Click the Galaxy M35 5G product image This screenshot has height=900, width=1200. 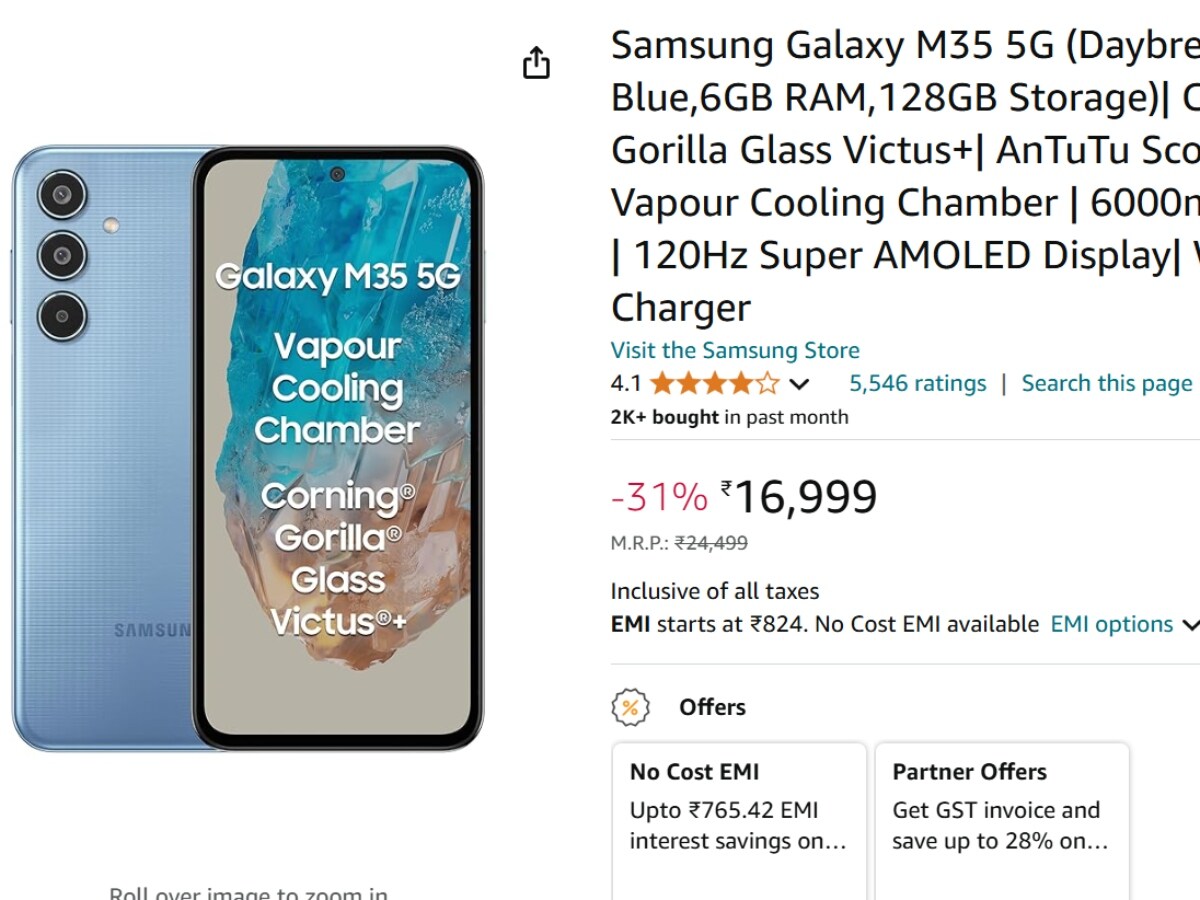coord(247,448)
